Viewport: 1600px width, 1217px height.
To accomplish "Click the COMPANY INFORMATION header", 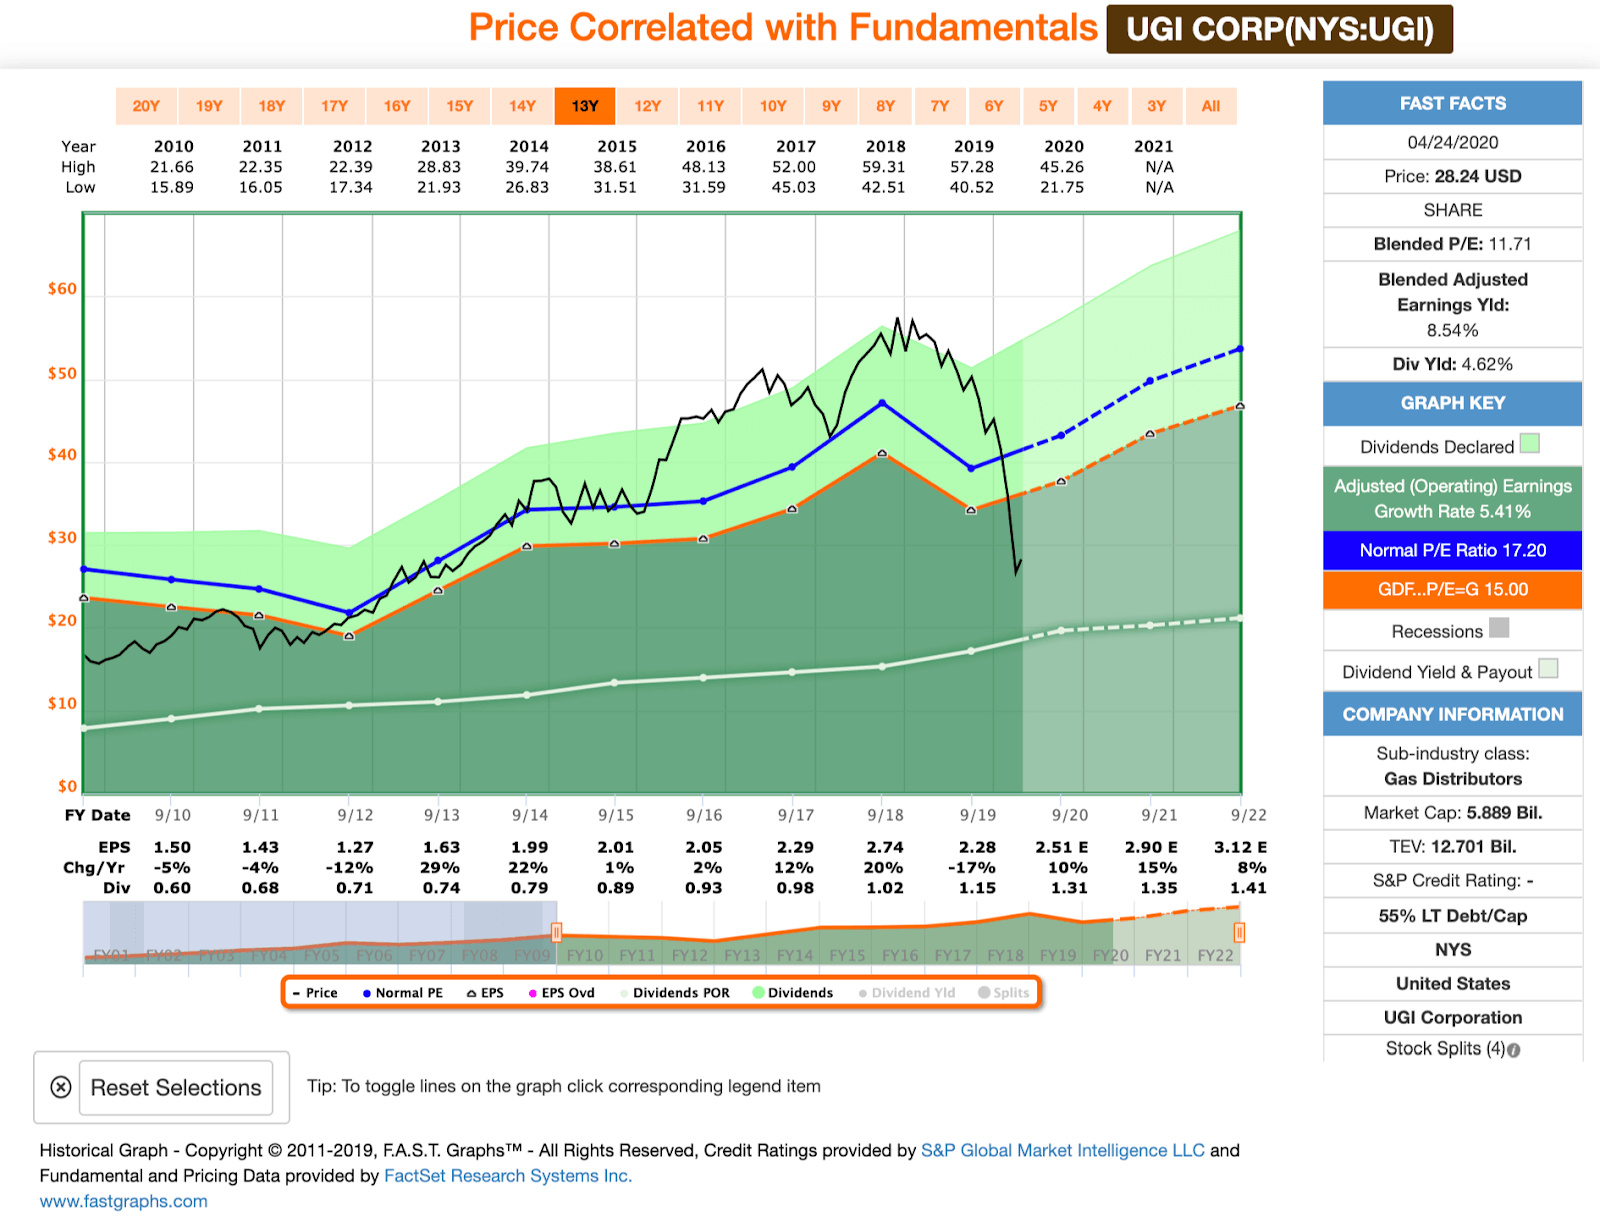I will [1452, 714].
